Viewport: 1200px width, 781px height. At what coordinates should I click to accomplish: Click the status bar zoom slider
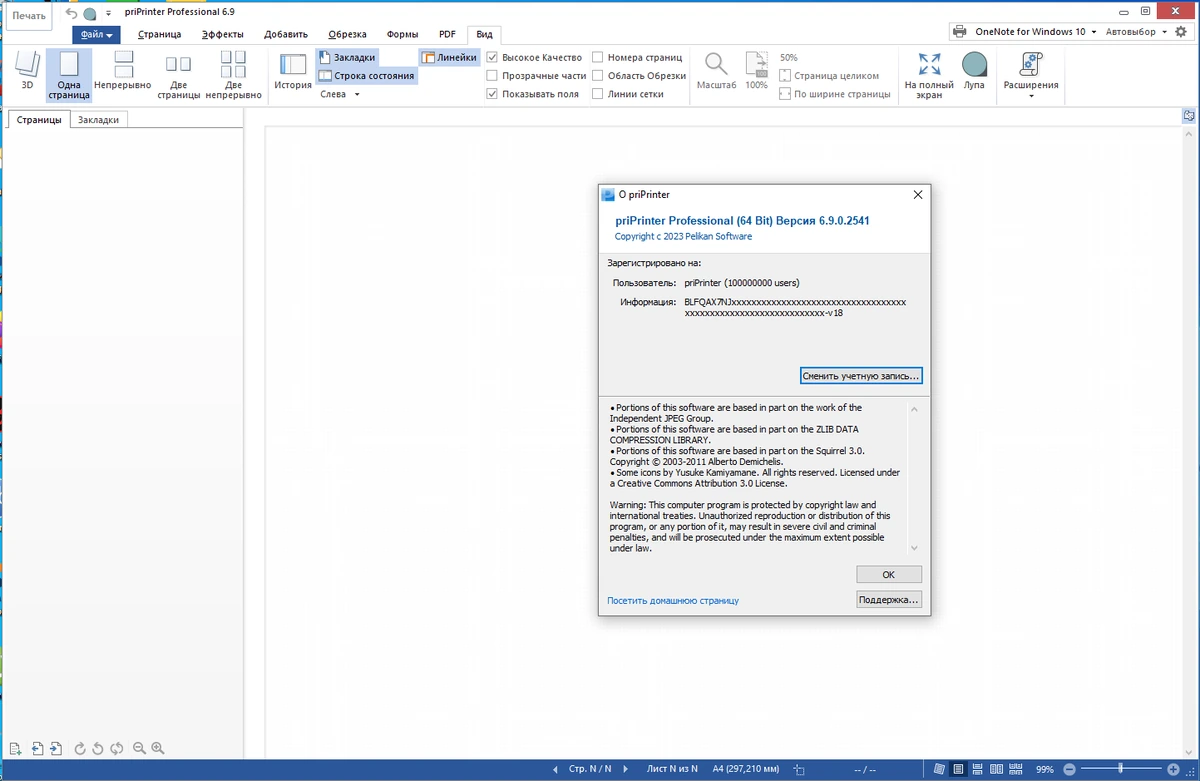(1121, 770)
